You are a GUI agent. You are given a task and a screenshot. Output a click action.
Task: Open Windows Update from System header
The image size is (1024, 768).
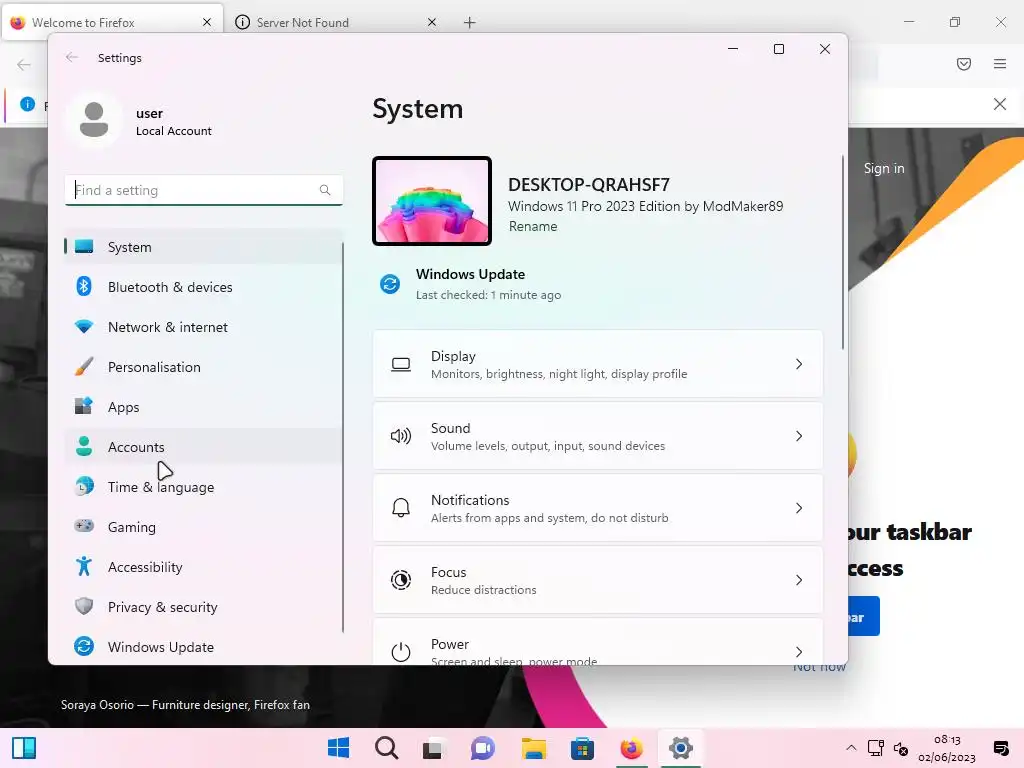coord(470,284)
